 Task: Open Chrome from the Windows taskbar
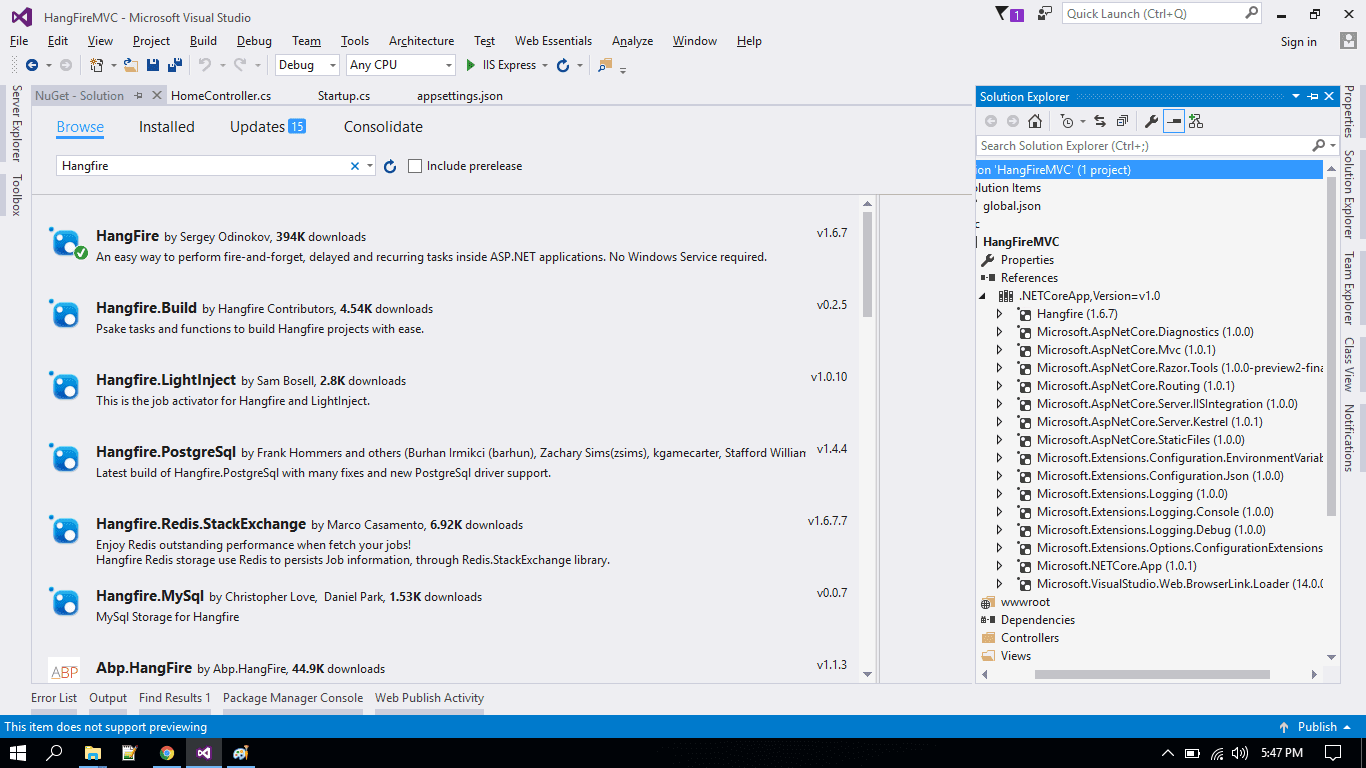pyautogui.click(x=167, y=753)
